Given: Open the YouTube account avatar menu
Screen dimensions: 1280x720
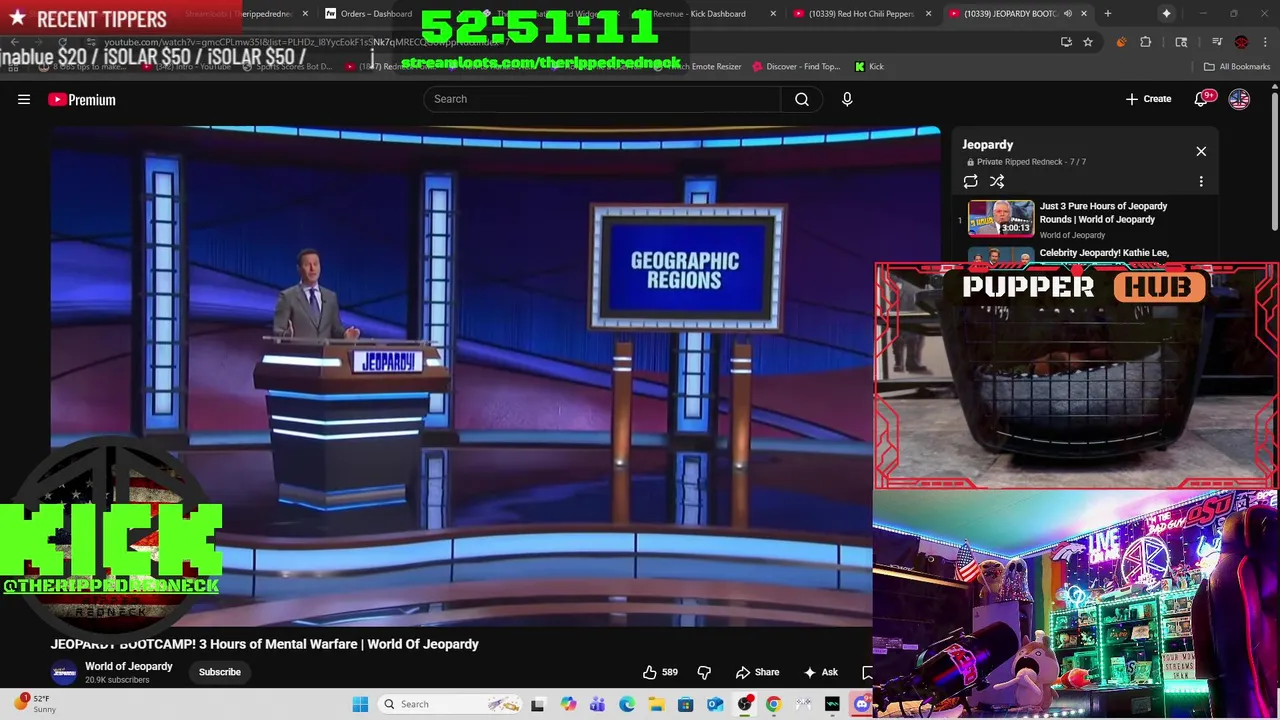Looking at the screenshot, I should (1239, 99).
